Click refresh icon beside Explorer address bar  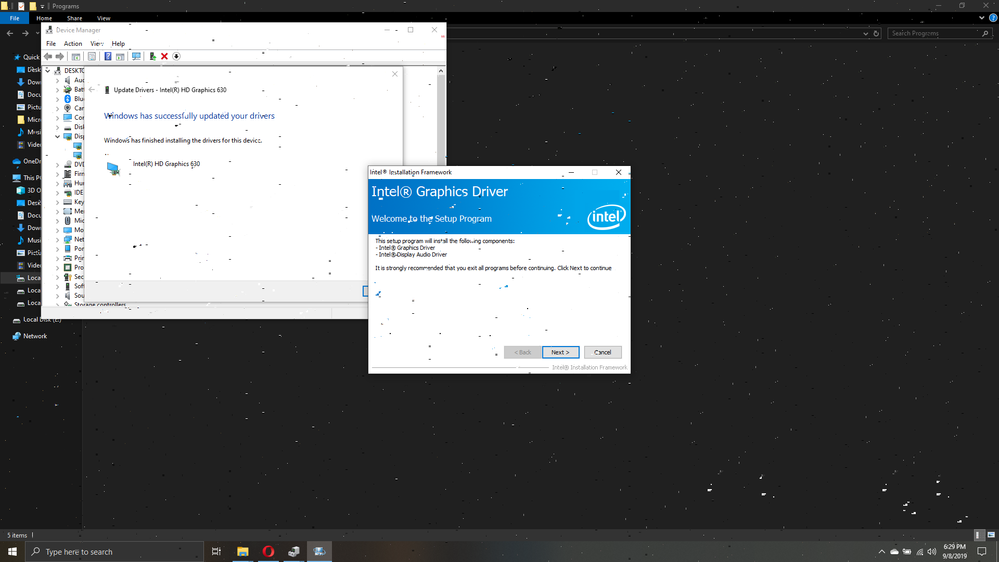(x=876, y=33)
